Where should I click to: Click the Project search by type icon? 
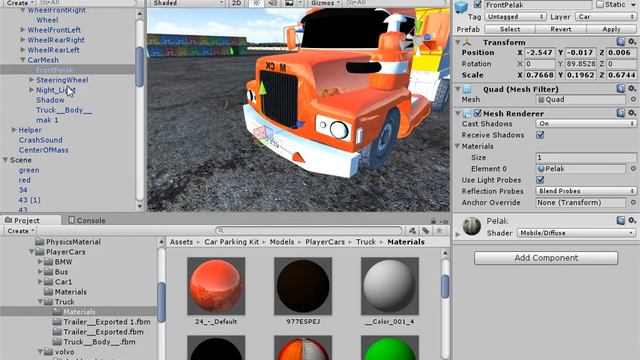click(x=412, y=231)
